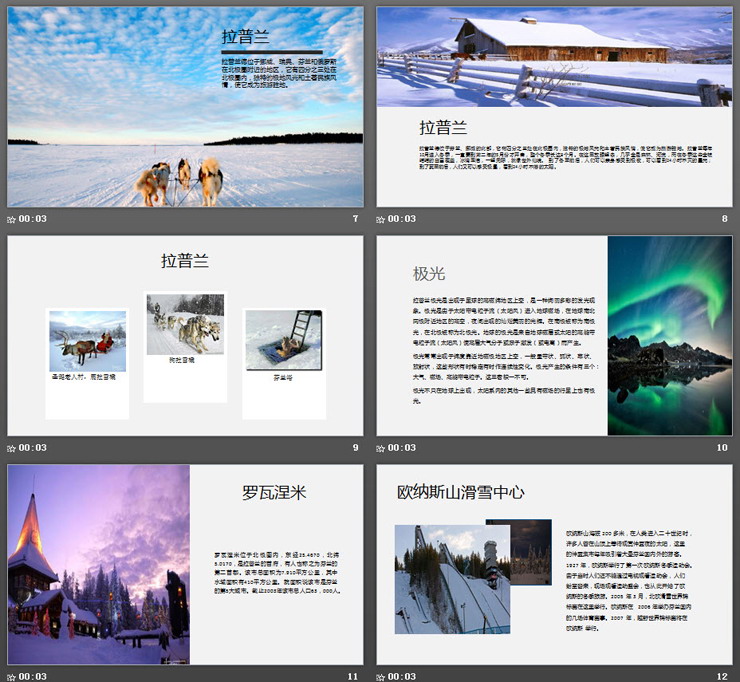Click the 00:03 timing under slide 8
The width and height of the screenshot is (740, 682).
(402, 219)
